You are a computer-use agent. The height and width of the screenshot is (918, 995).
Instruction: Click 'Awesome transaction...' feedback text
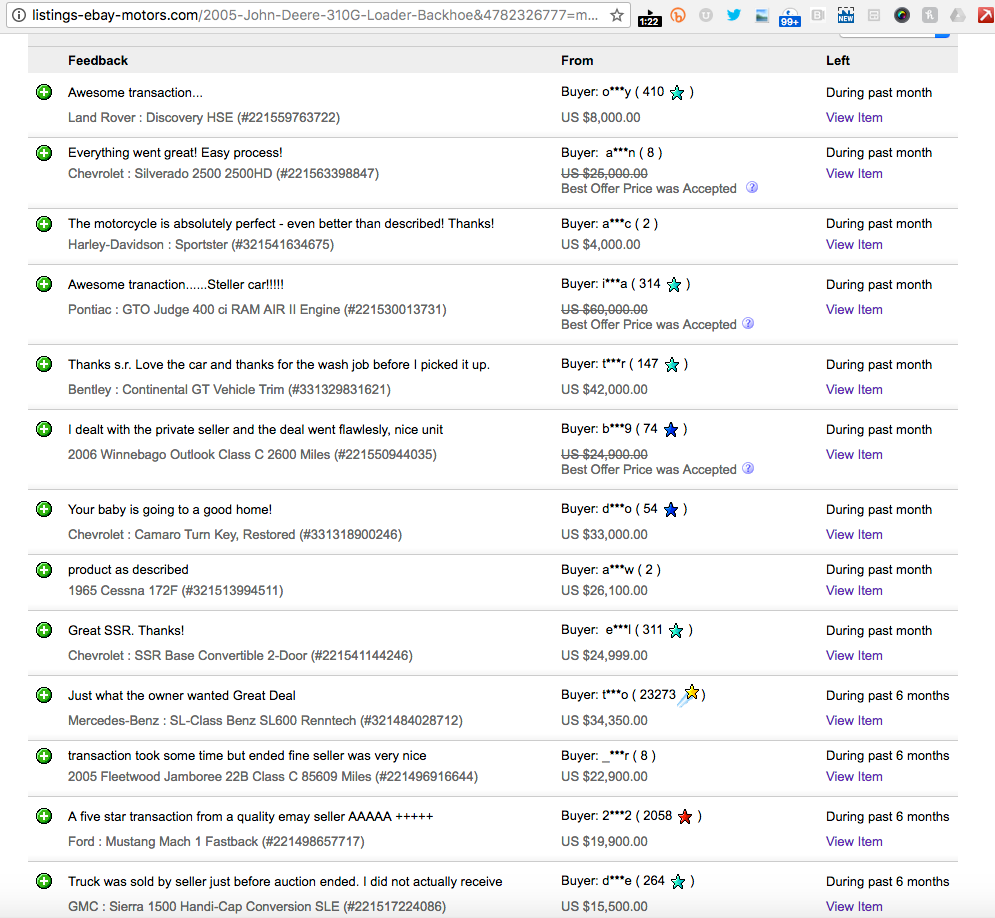[135, 92]
